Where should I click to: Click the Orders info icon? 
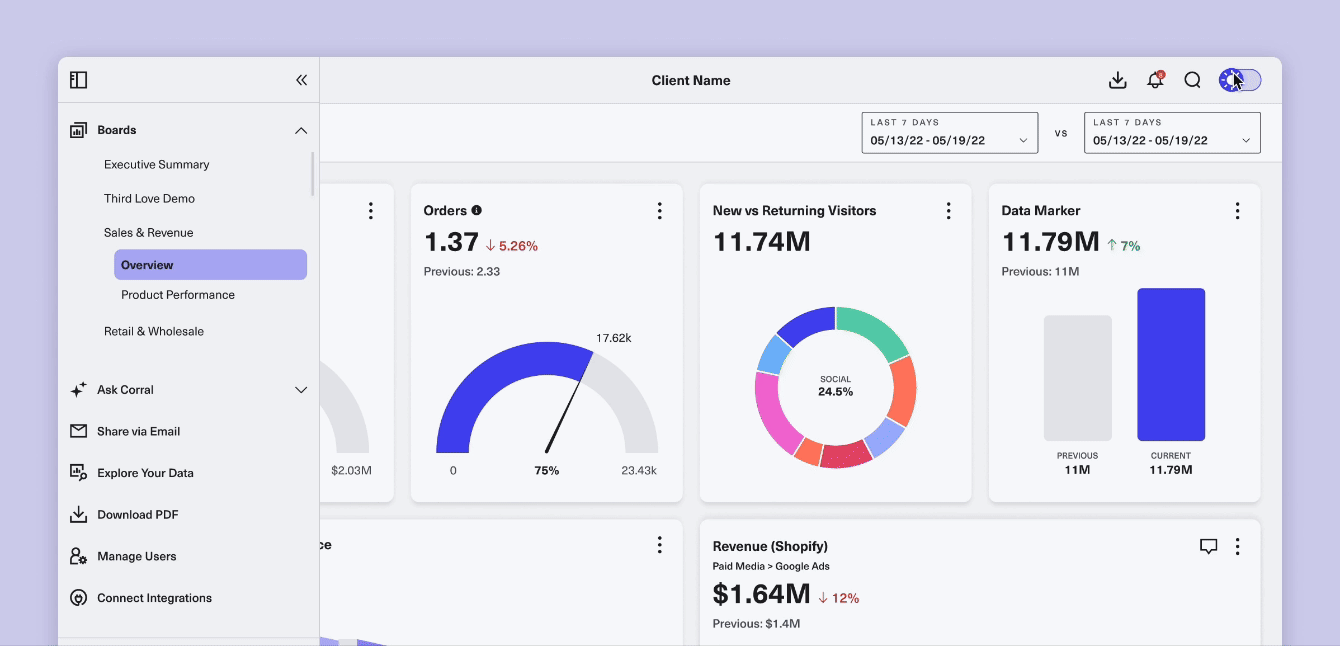tap(476, 210)
